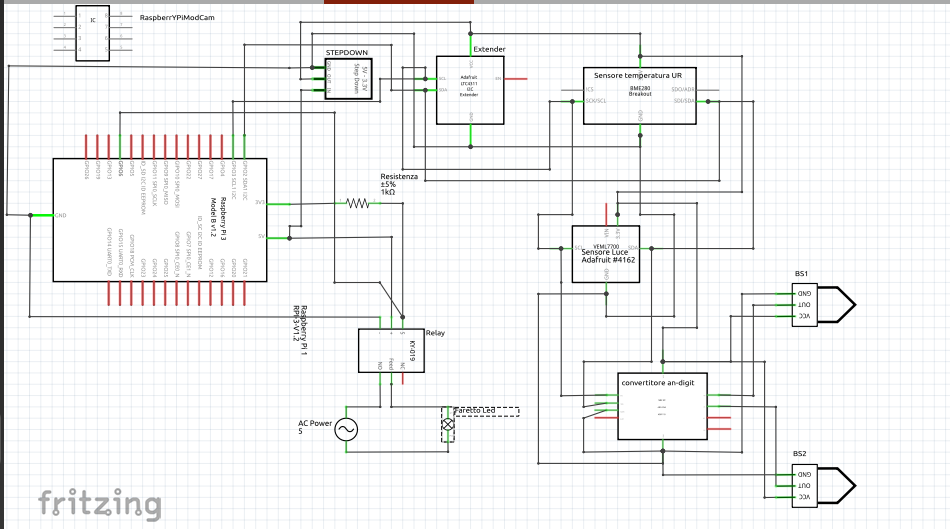Click the RaspberrYPiModCam label
This screenshot has height=529, width=950.
pyautogui.click(x=177, y=18)
